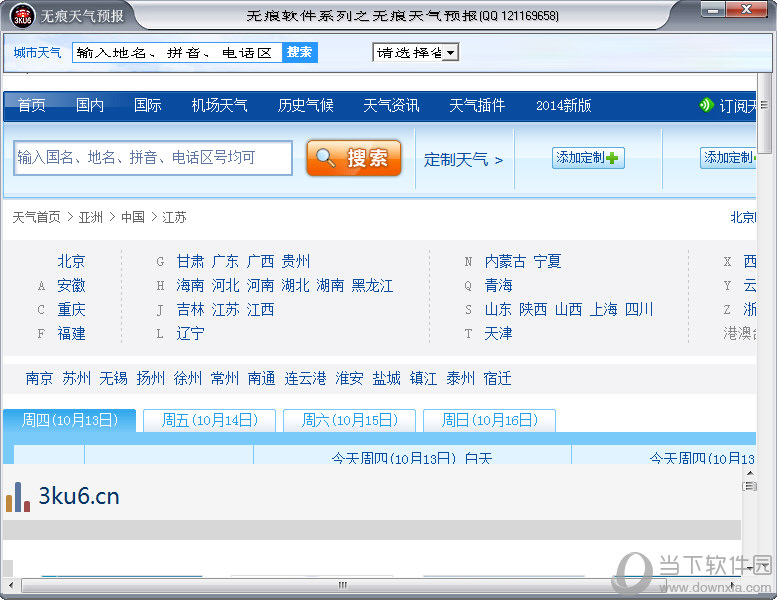The width and height of the screenshot is (777, 600).
Task: Open the 北京 province link
Action: (71, 261)
